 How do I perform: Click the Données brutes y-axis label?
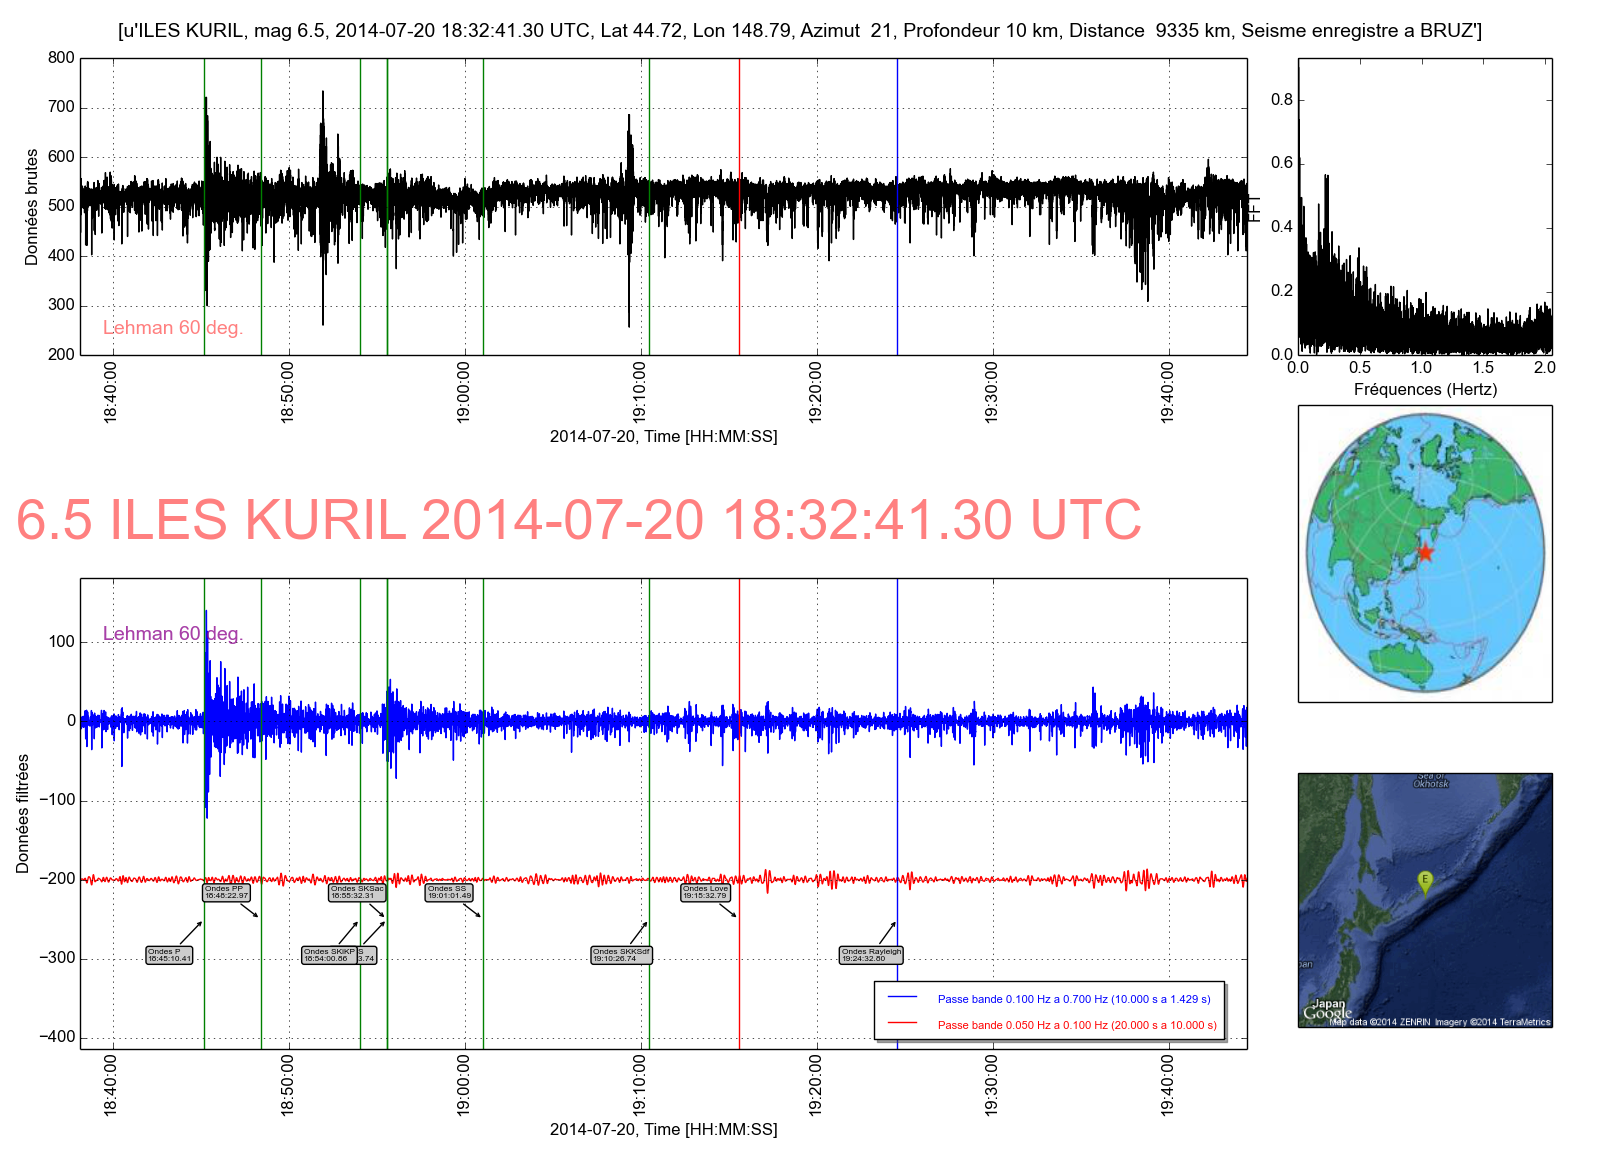(32, 207)
